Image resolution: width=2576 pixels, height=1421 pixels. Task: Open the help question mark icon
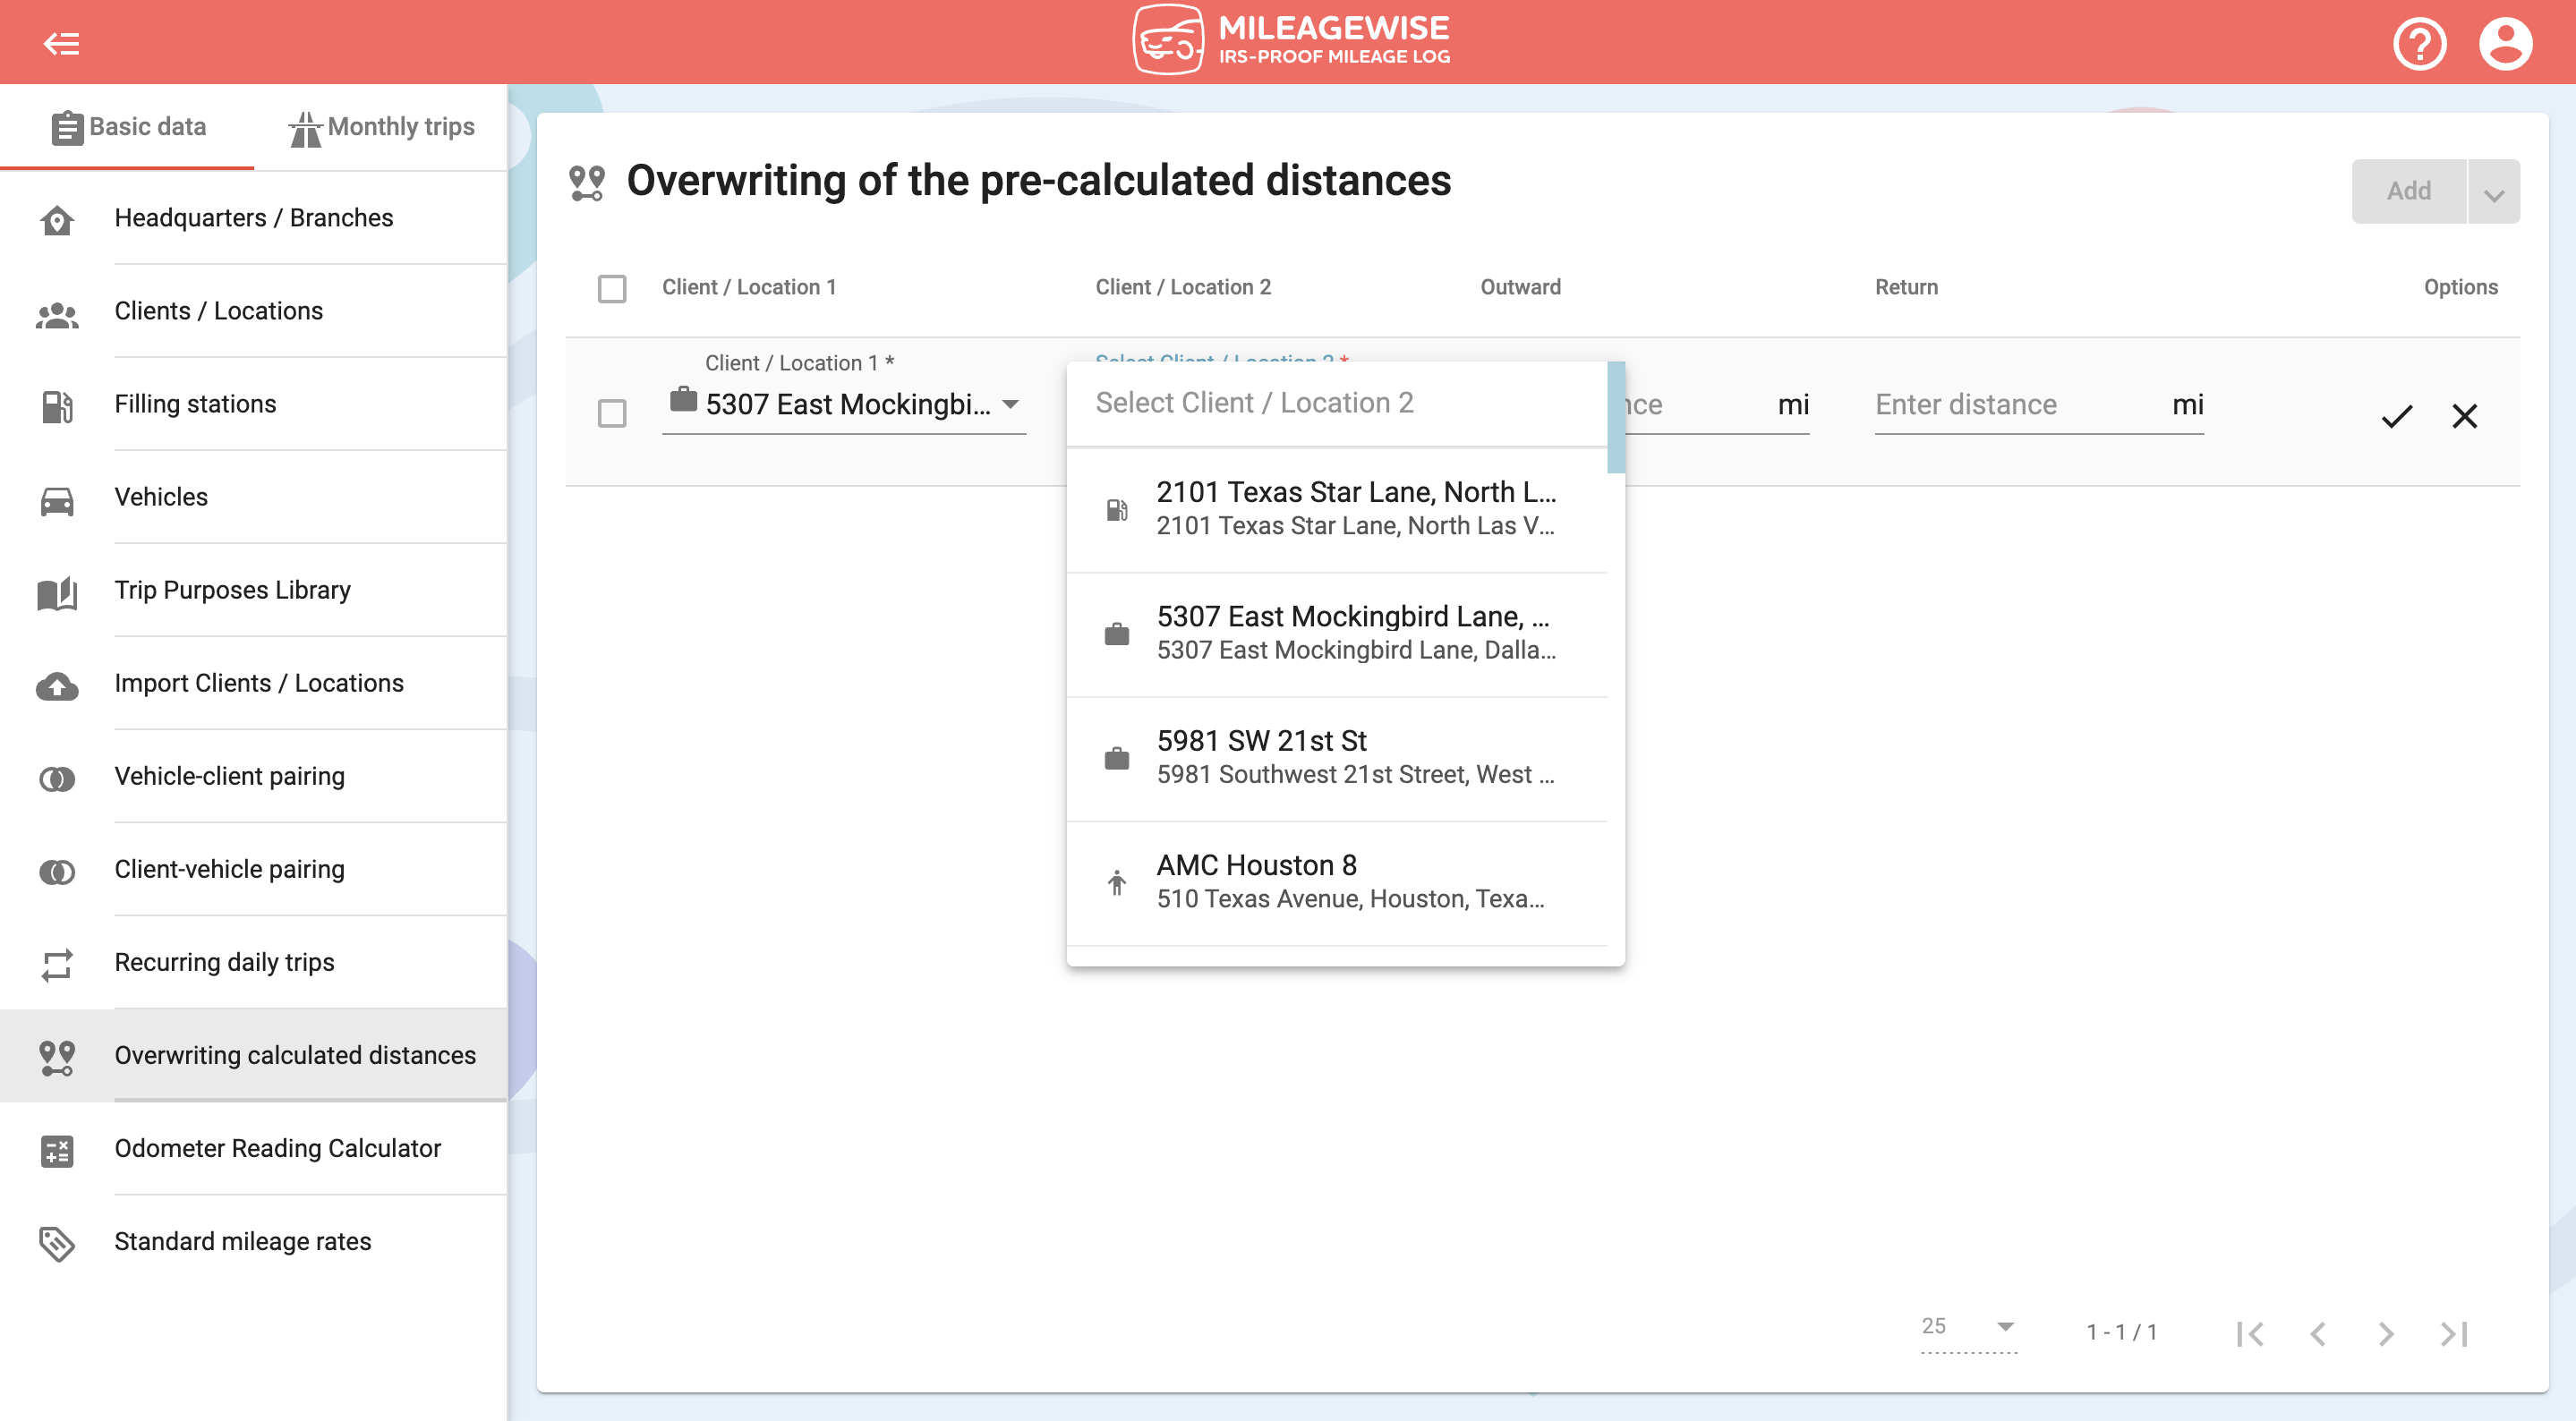[x=2419, y=44]
